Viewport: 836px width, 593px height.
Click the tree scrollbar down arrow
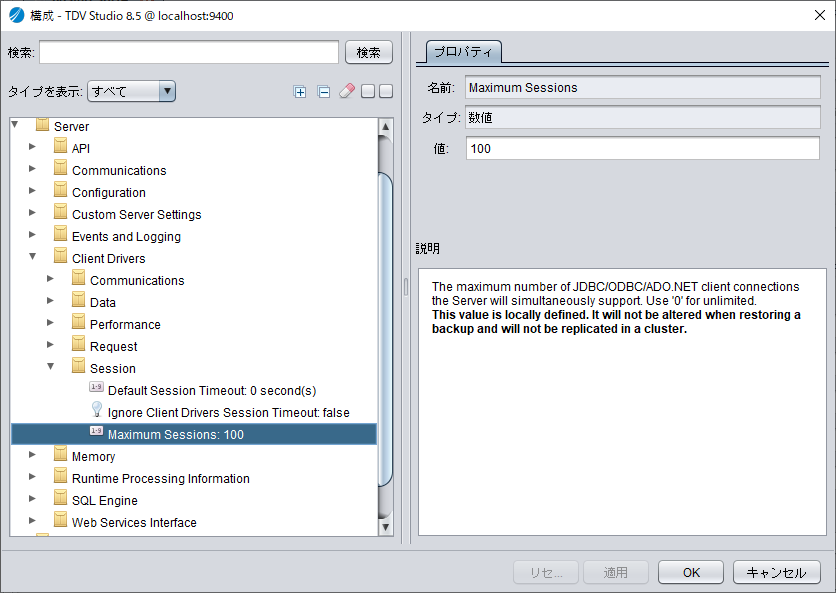(x=385, y=527)
